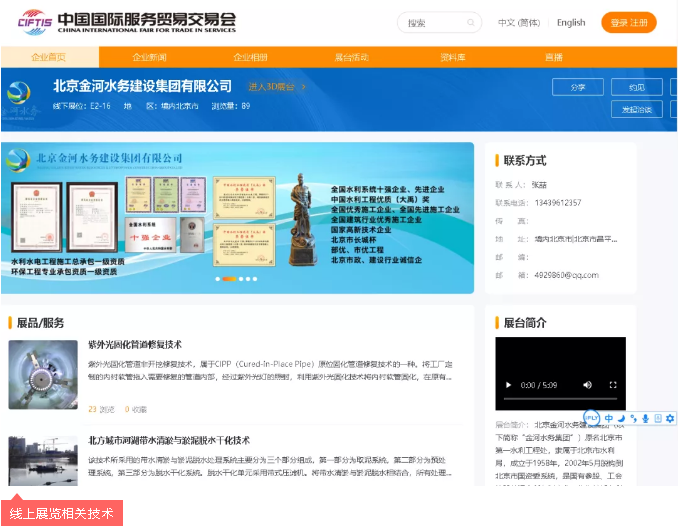Click the 联系方式 section heading
This screenshot has height=527, width=680.
coord(525,160)
